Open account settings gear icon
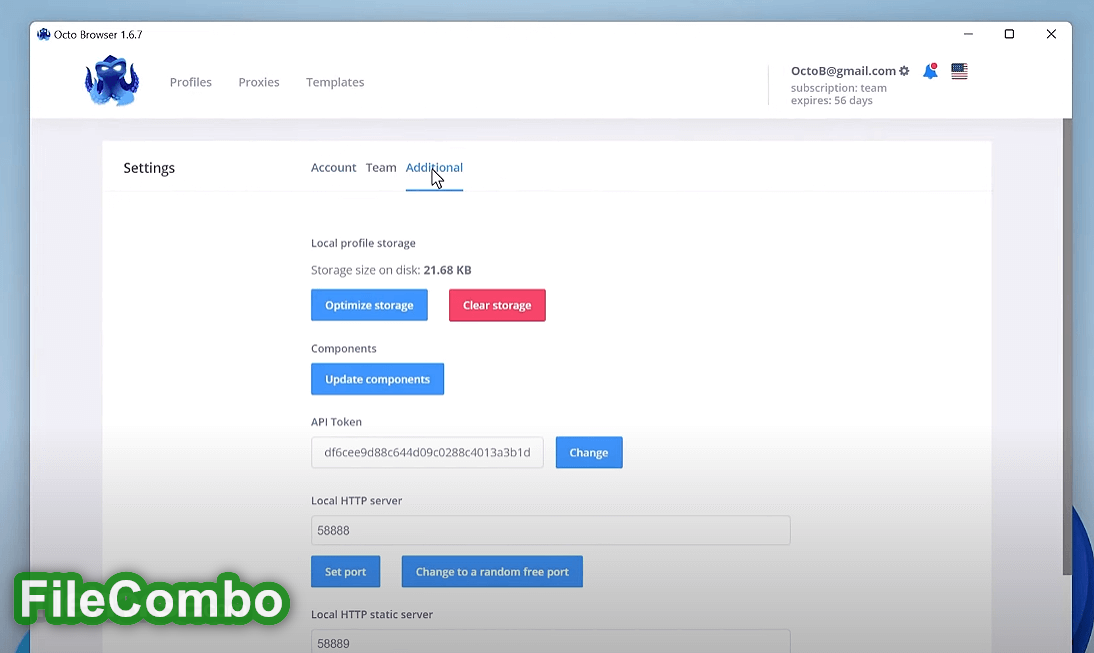The width and height of the screenshot is (1094, 653). [x=904, y=71]
